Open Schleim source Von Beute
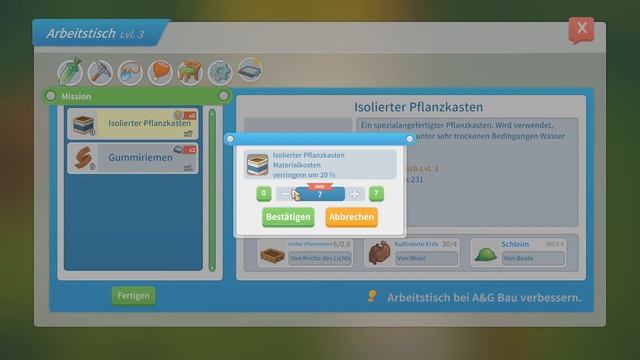This screenshot has height=360, width=640. 533,258
